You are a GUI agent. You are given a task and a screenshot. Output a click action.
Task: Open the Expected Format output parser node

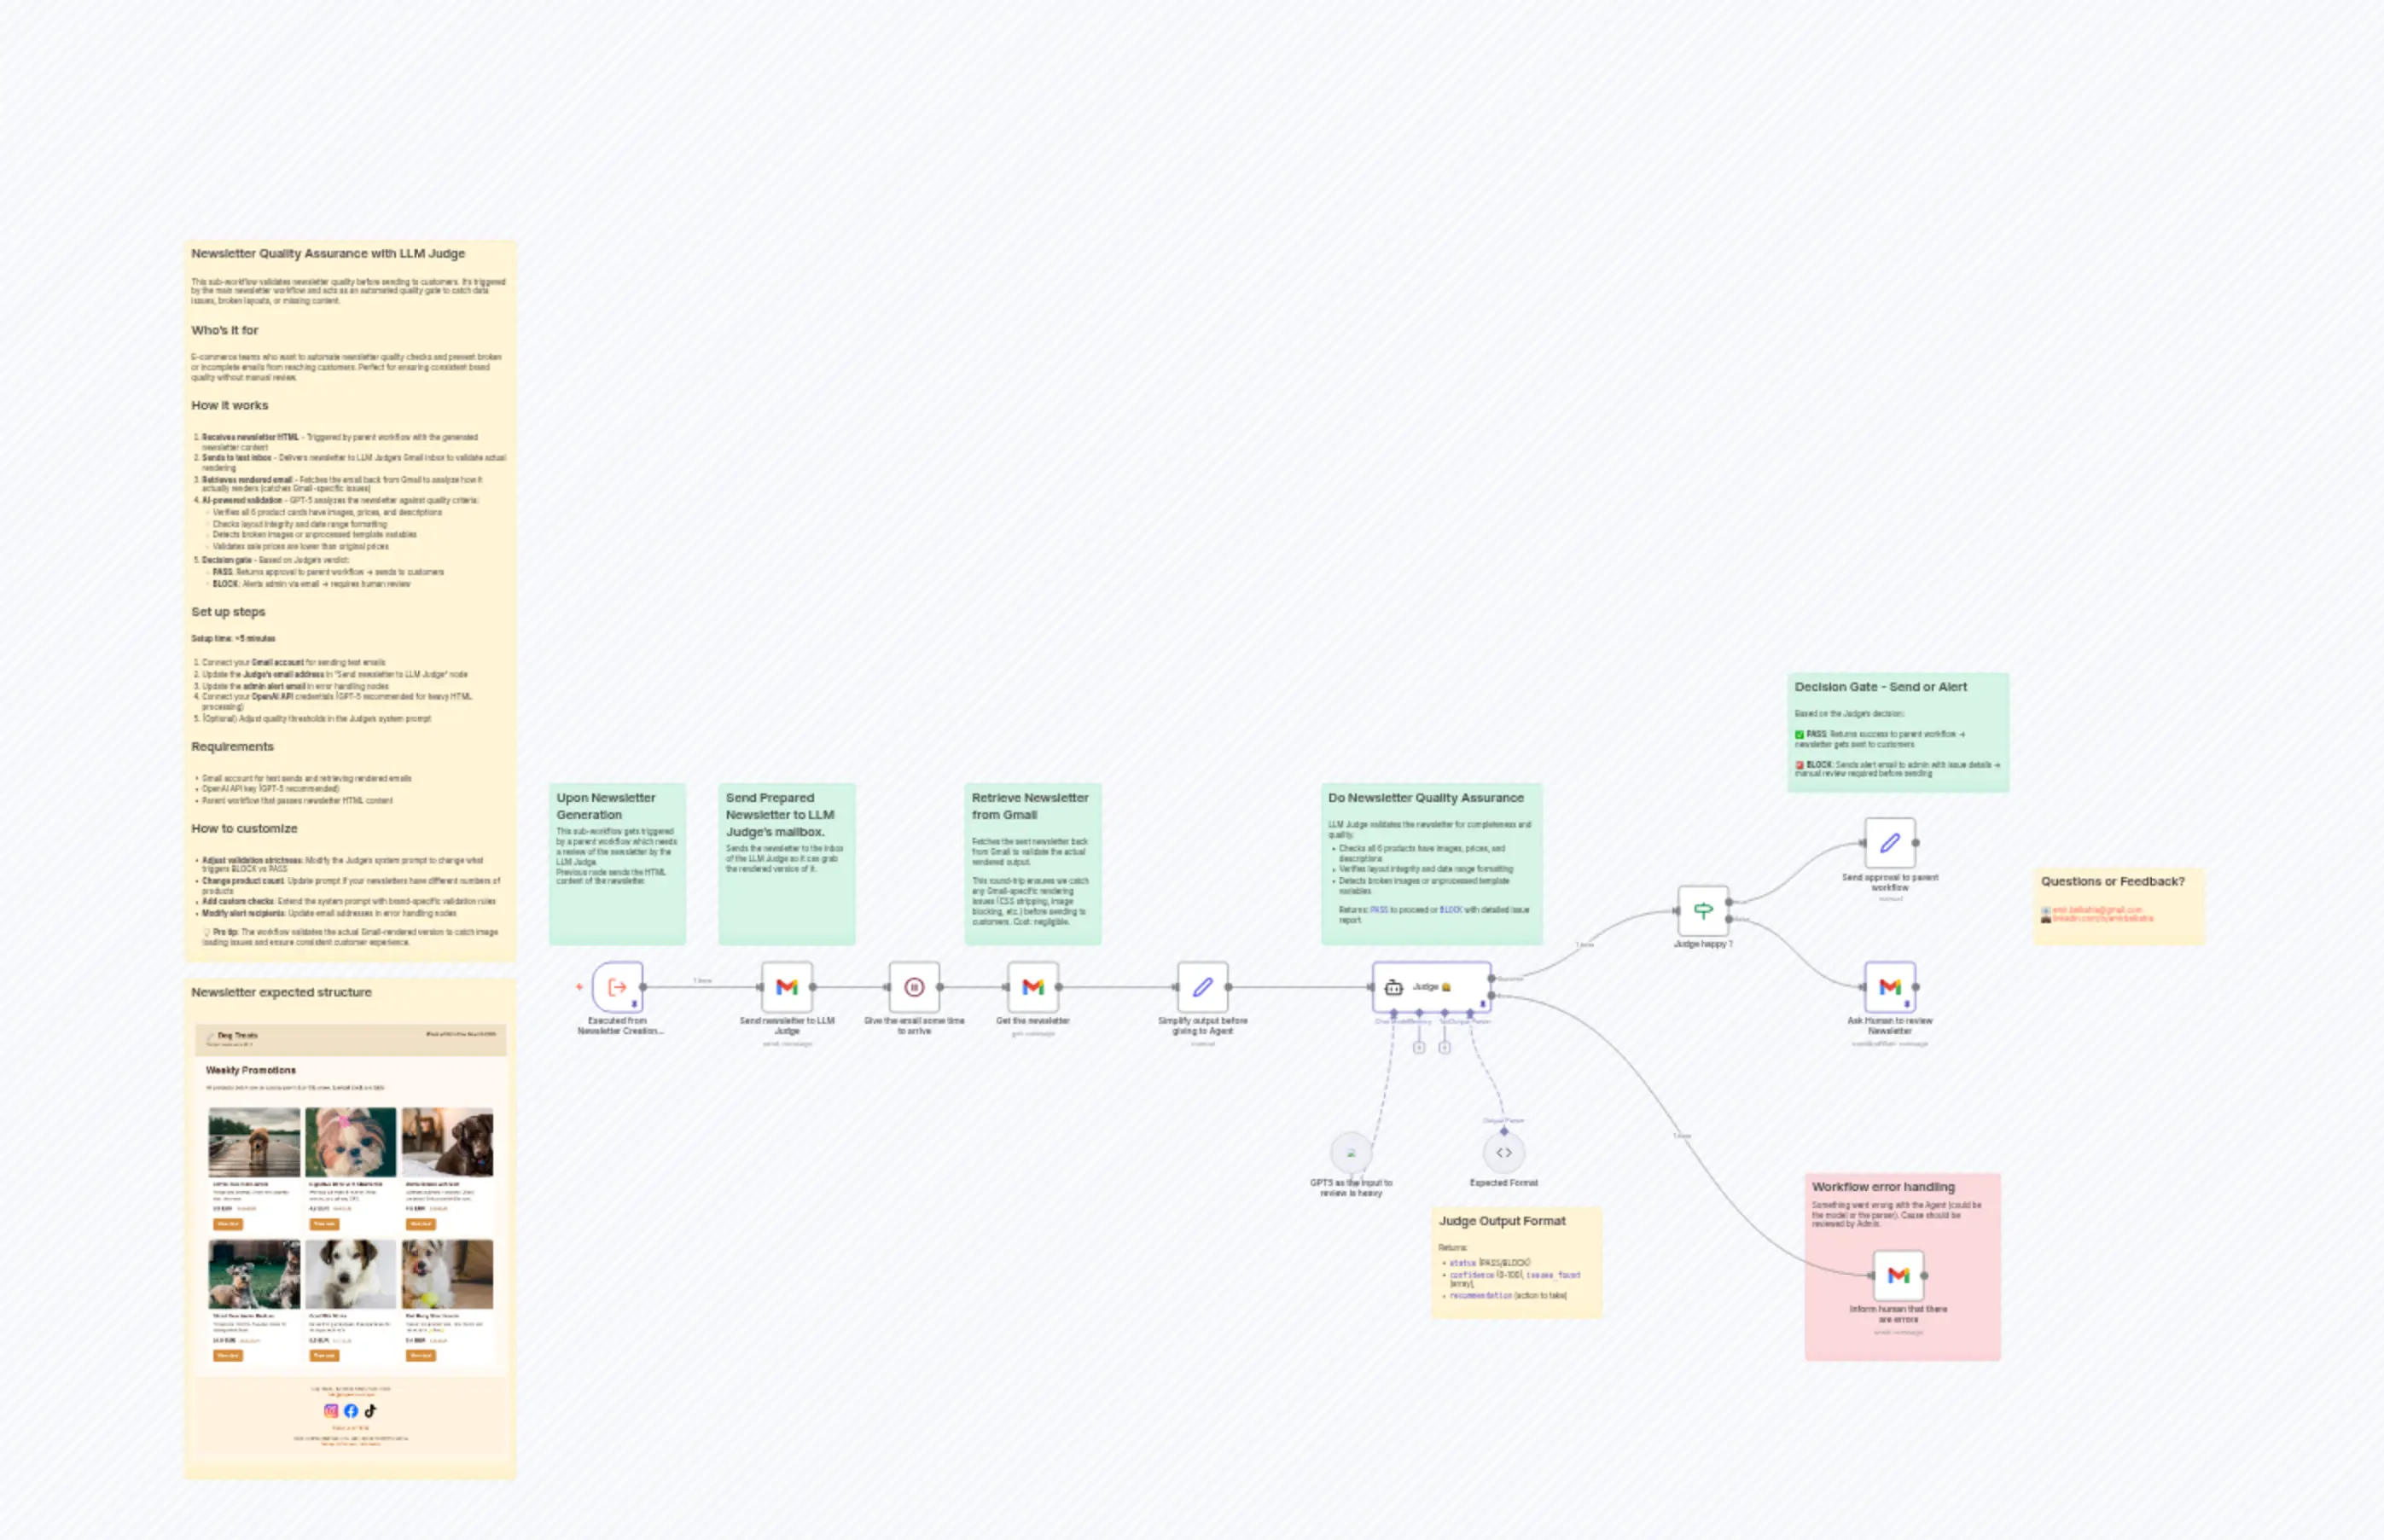[1504, 1153]
